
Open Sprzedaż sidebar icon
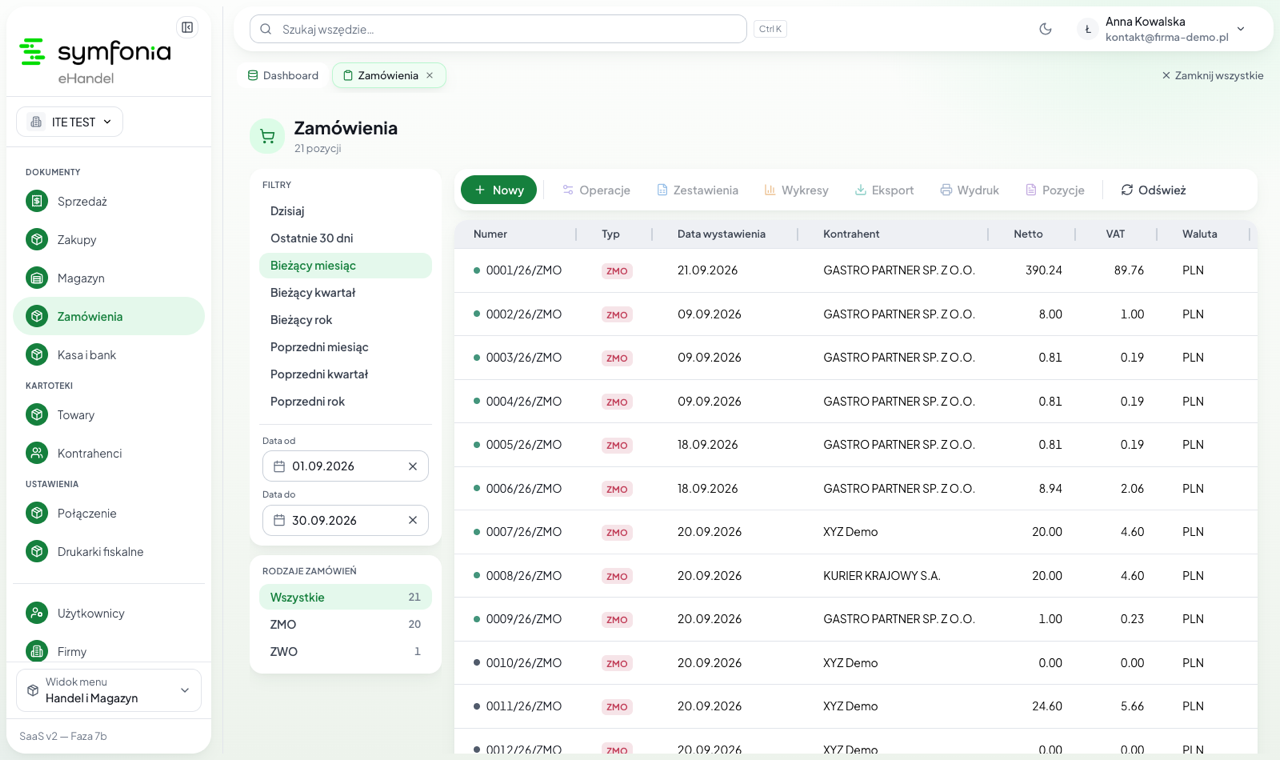(37, 201)
